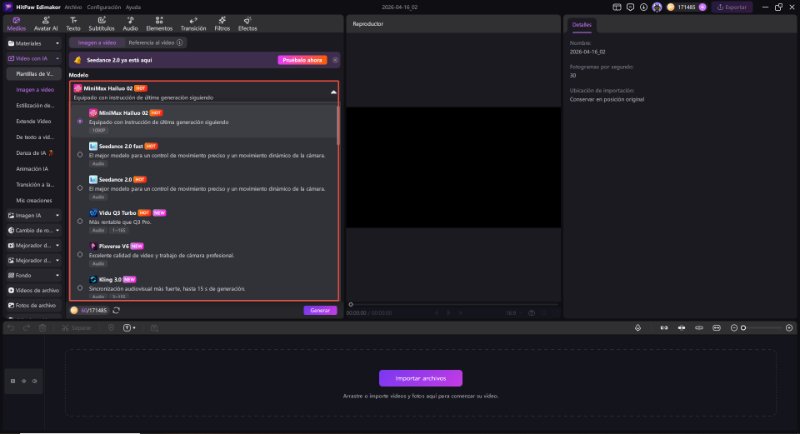Toggle the track visibility eye icon in the timeline
The image size is (800, 434).
click(35, 381)
